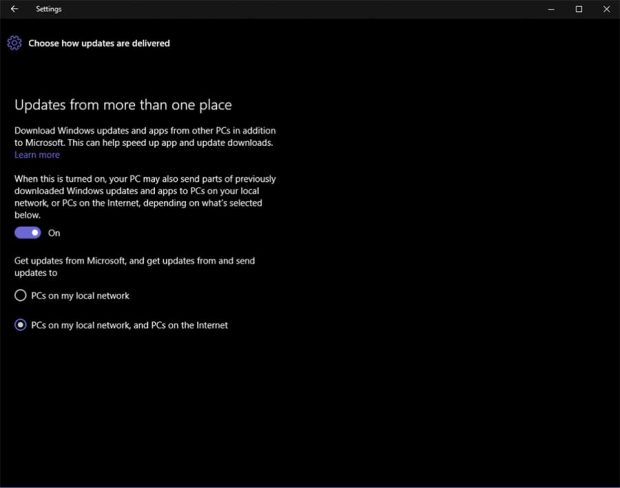Click the "Get updates from Microsoft" description text

[134, 266]
